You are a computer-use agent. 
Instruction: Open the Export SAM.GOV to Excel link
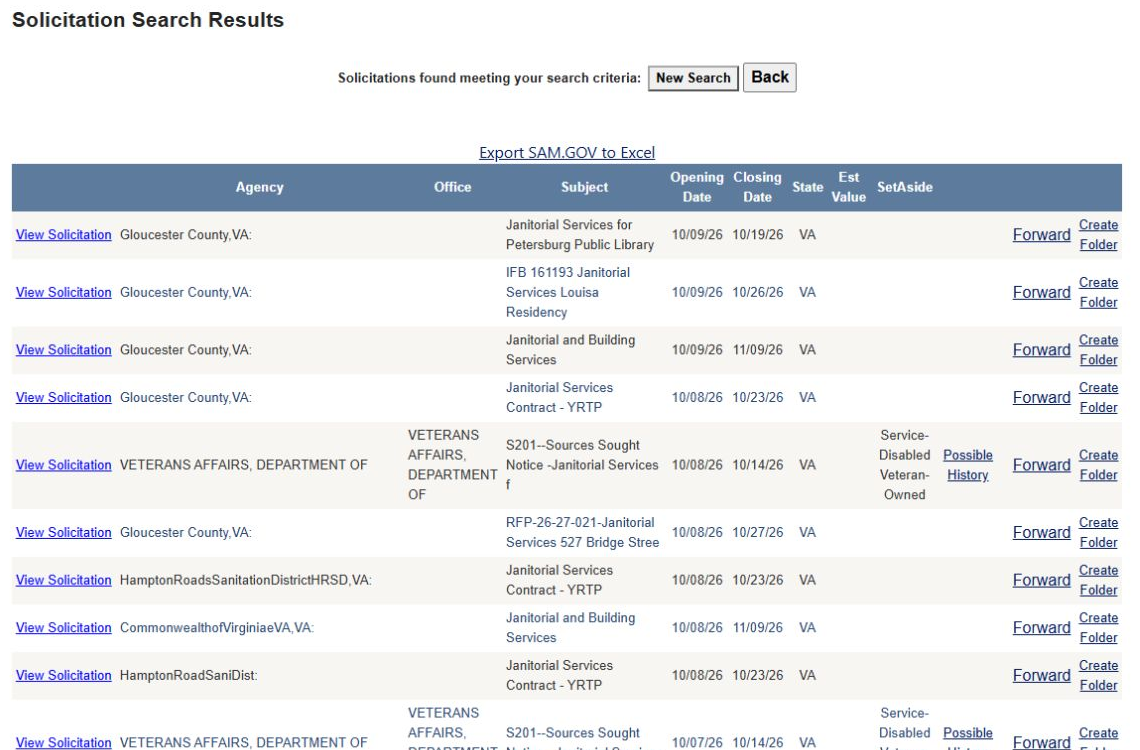pyautogui.click(x=566, y=153)
